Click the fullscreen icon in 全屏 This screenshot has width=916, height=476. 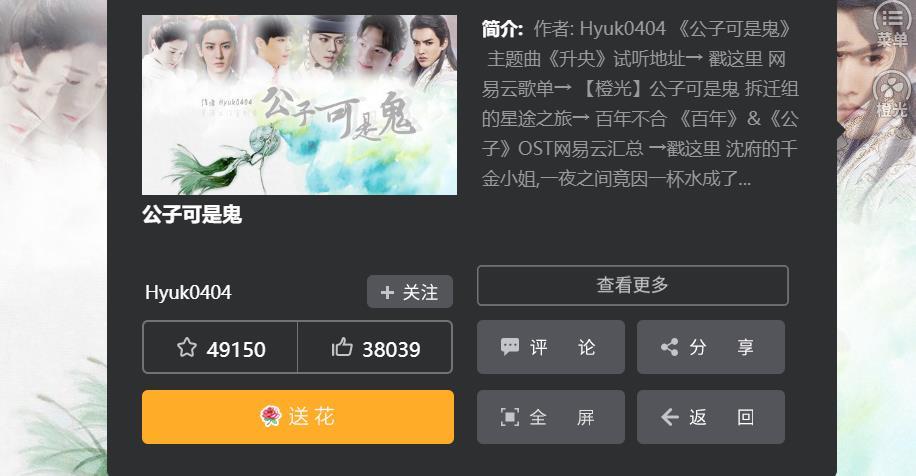point(509,417)
